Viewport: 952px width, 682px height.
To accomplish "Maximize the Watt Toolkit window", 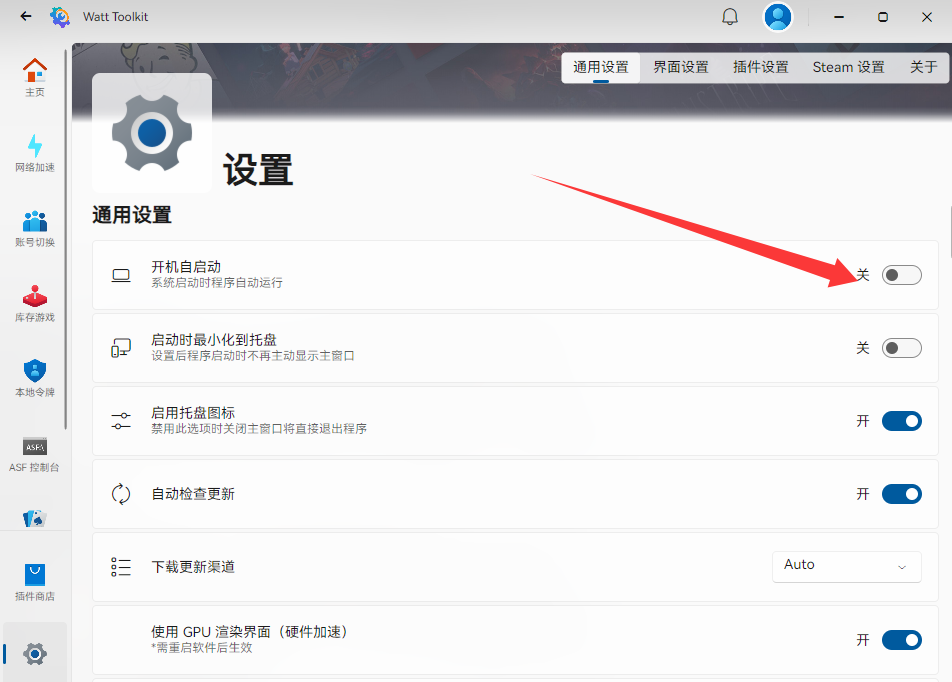I will point(883,17).
